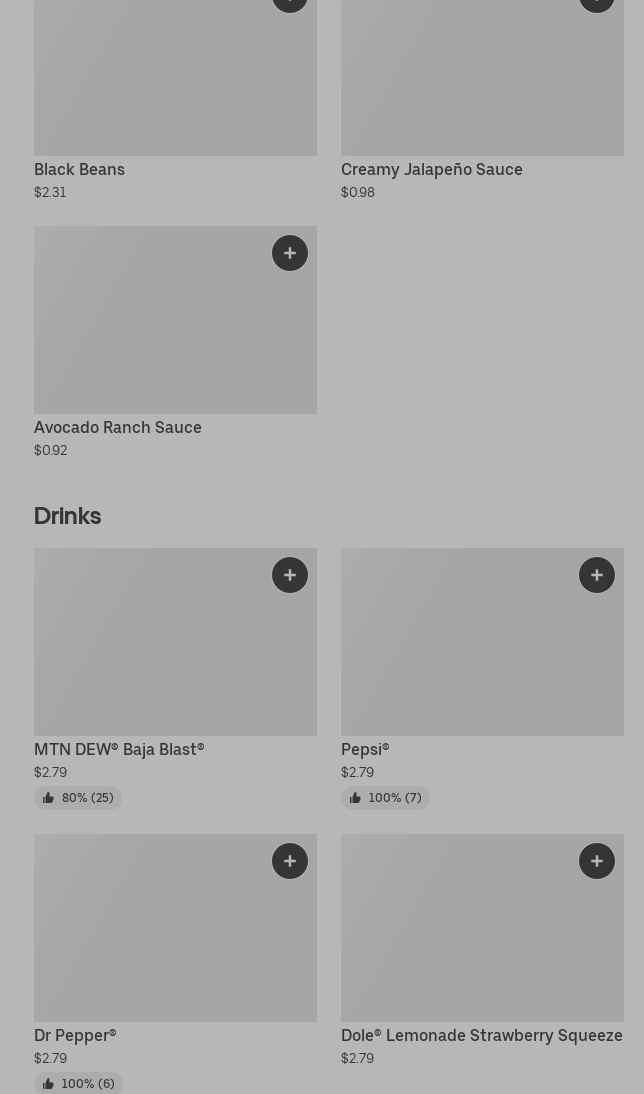Click the MTN DEW Baja Blast photo

click(x=150, y=650)
